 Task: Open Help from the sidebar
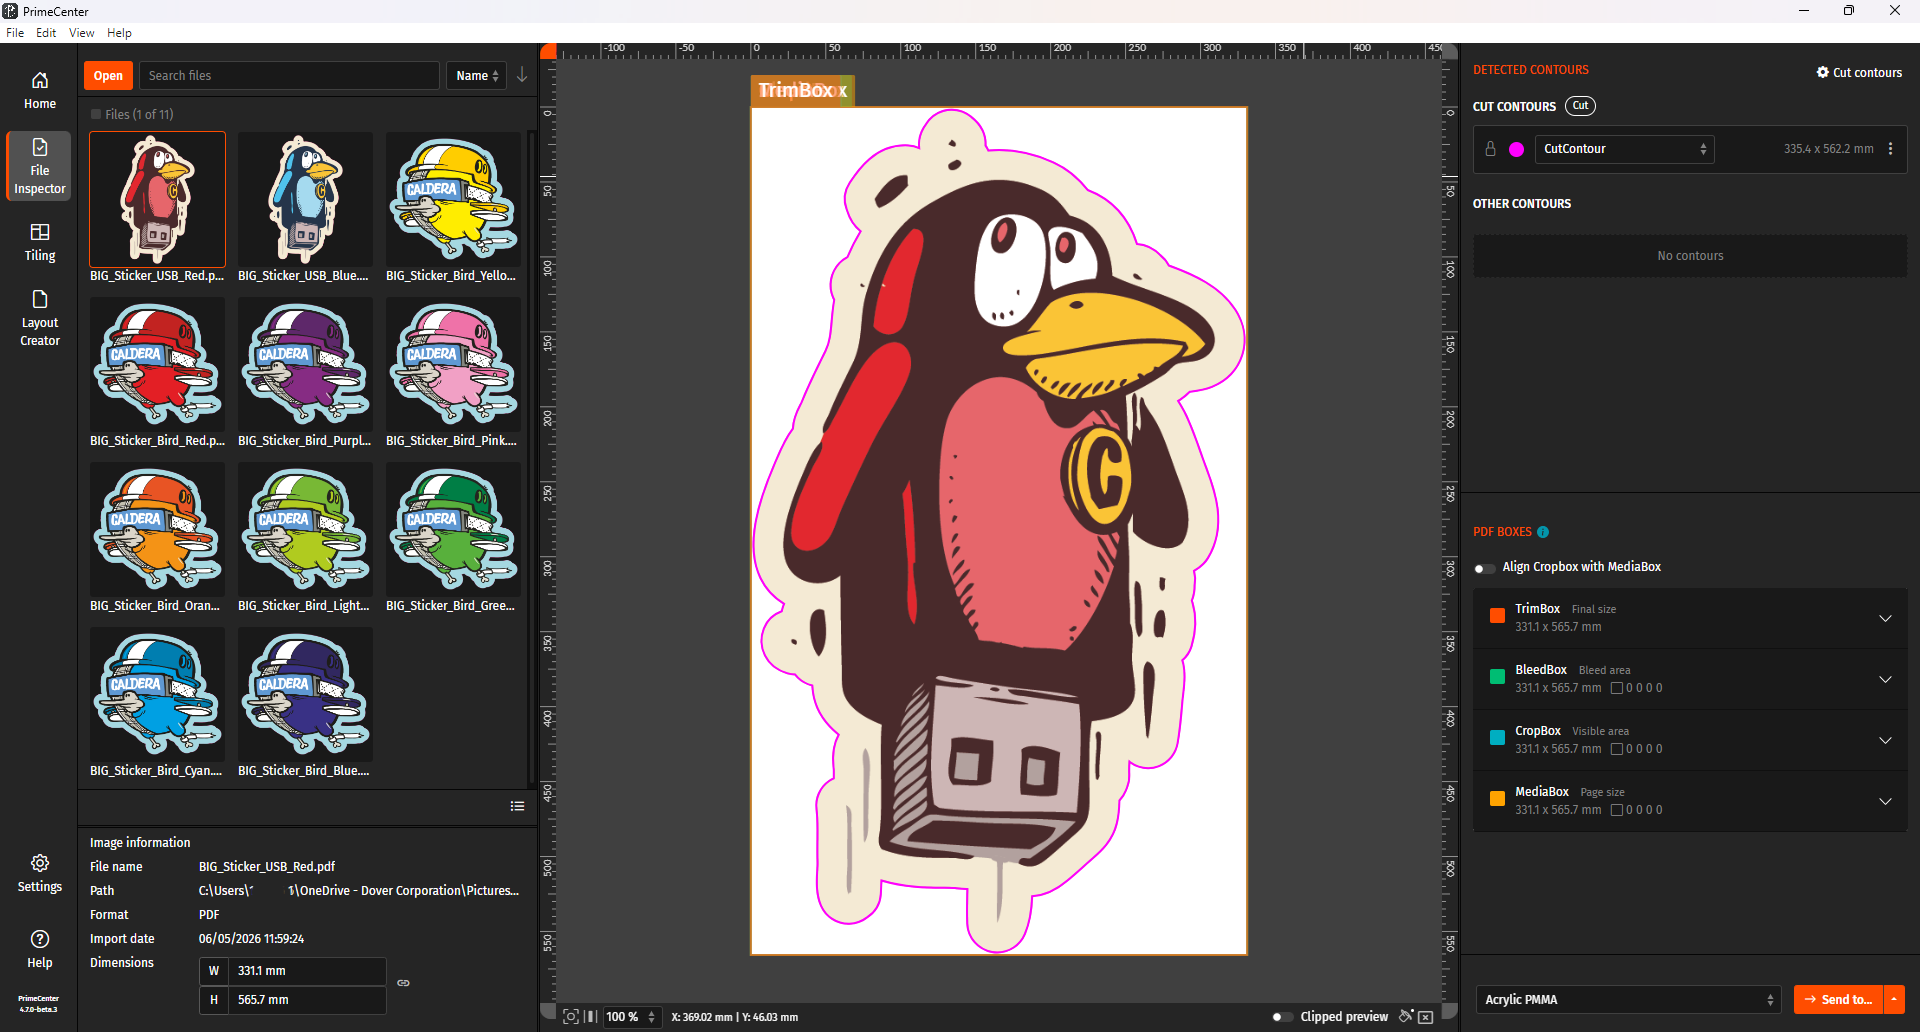(x=40, y=949)
